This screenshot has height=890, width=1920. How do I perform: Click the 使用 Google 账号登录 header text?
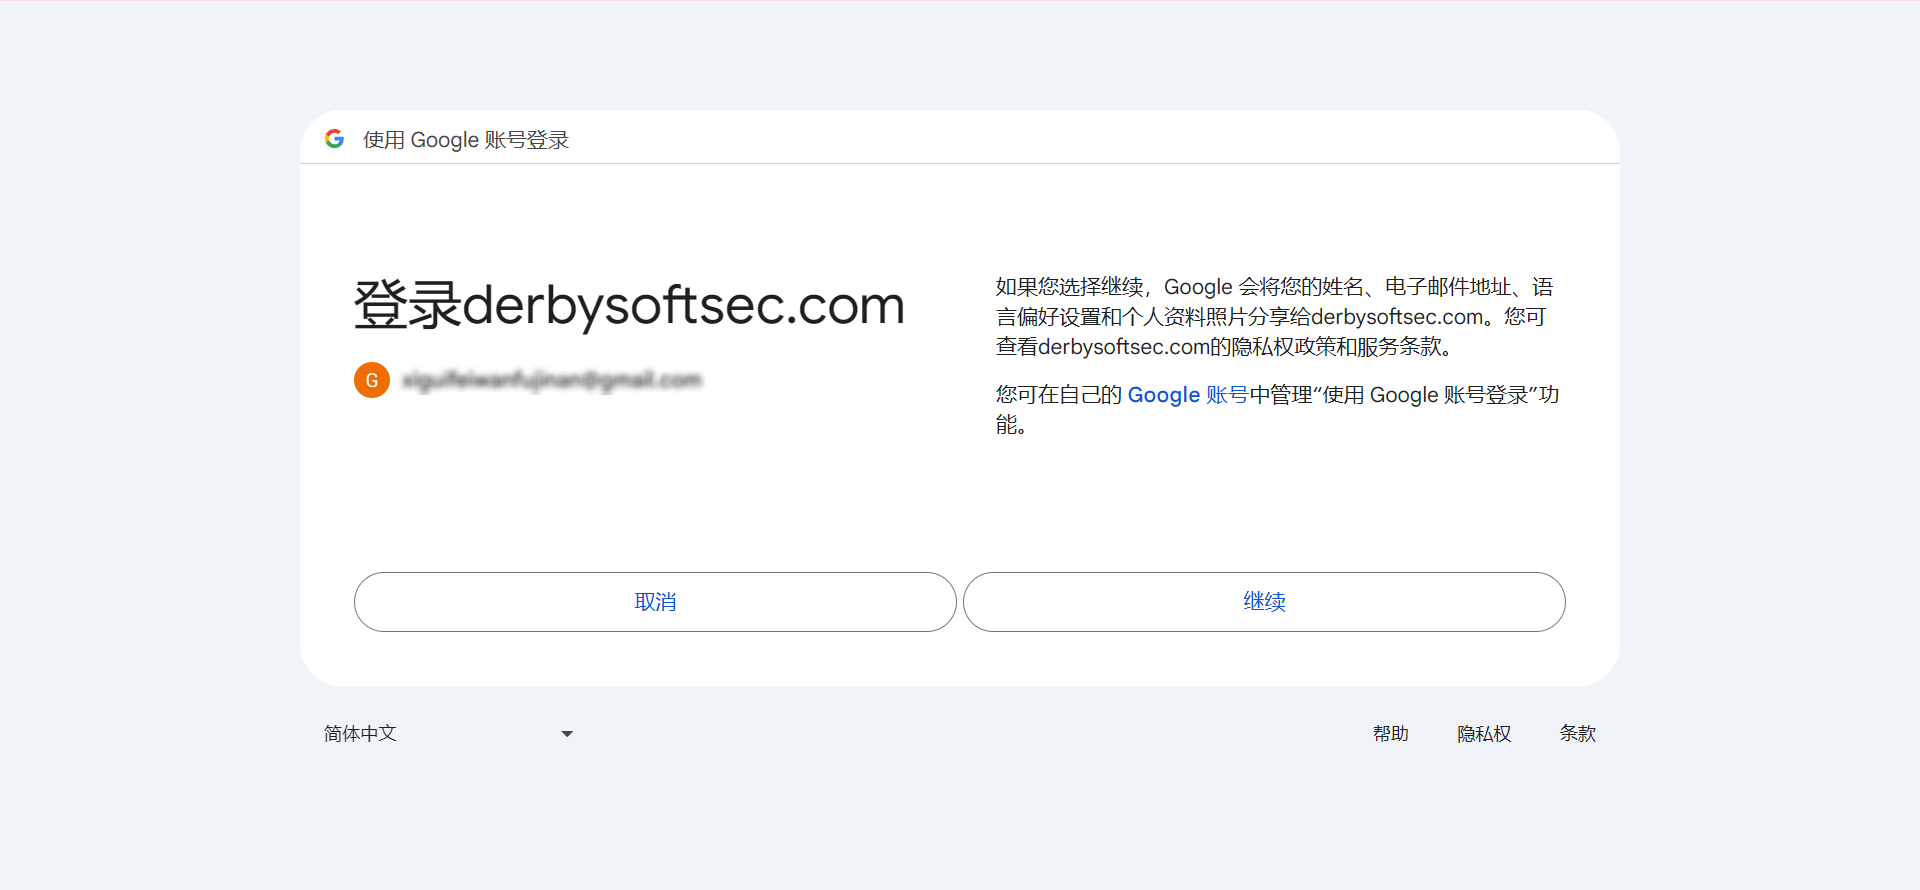tap(466, 140)
